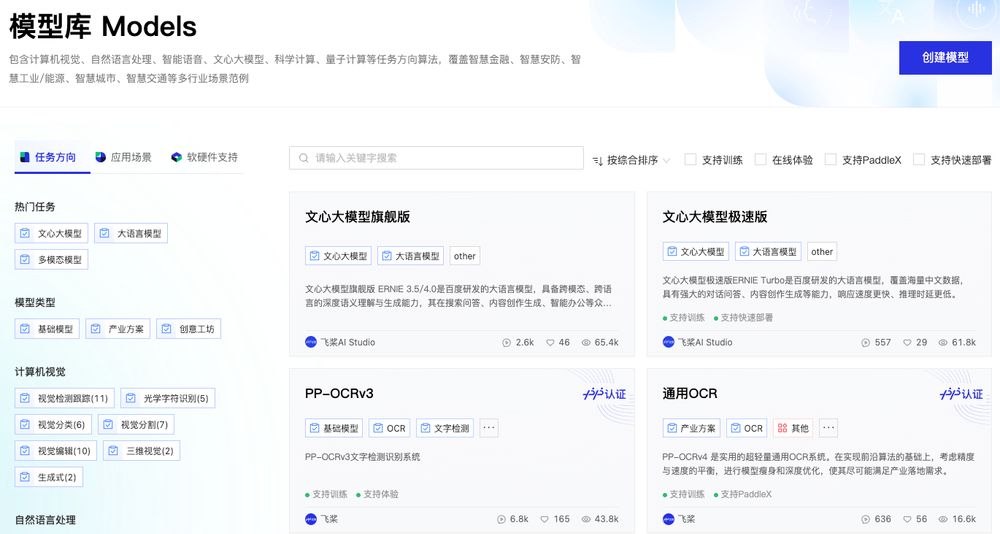
Task: Enable the 在线体验 checkbox
Action: click(760, 159)
